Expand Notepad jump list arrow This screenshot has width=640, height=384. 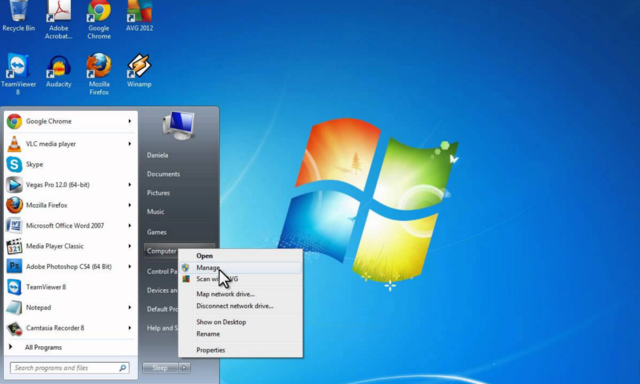[130, 307]
